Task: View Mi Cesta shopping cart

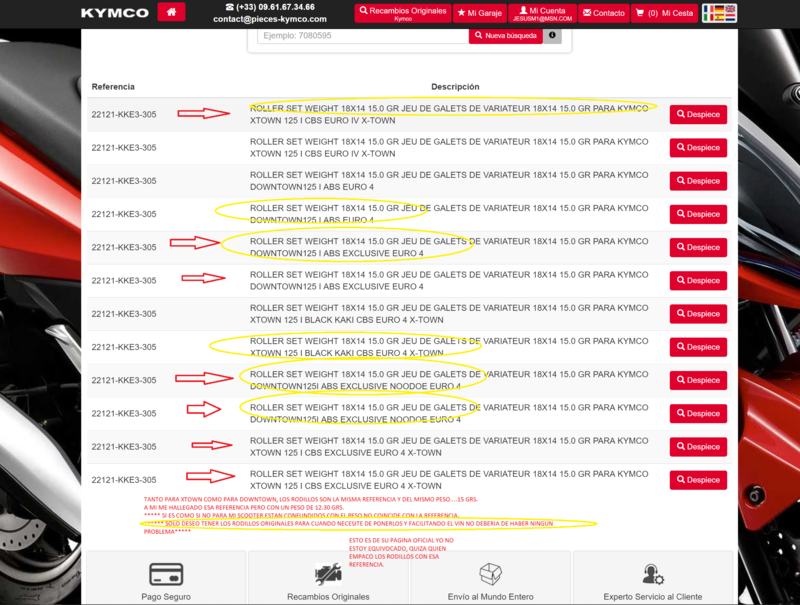Action: (664, 13)
